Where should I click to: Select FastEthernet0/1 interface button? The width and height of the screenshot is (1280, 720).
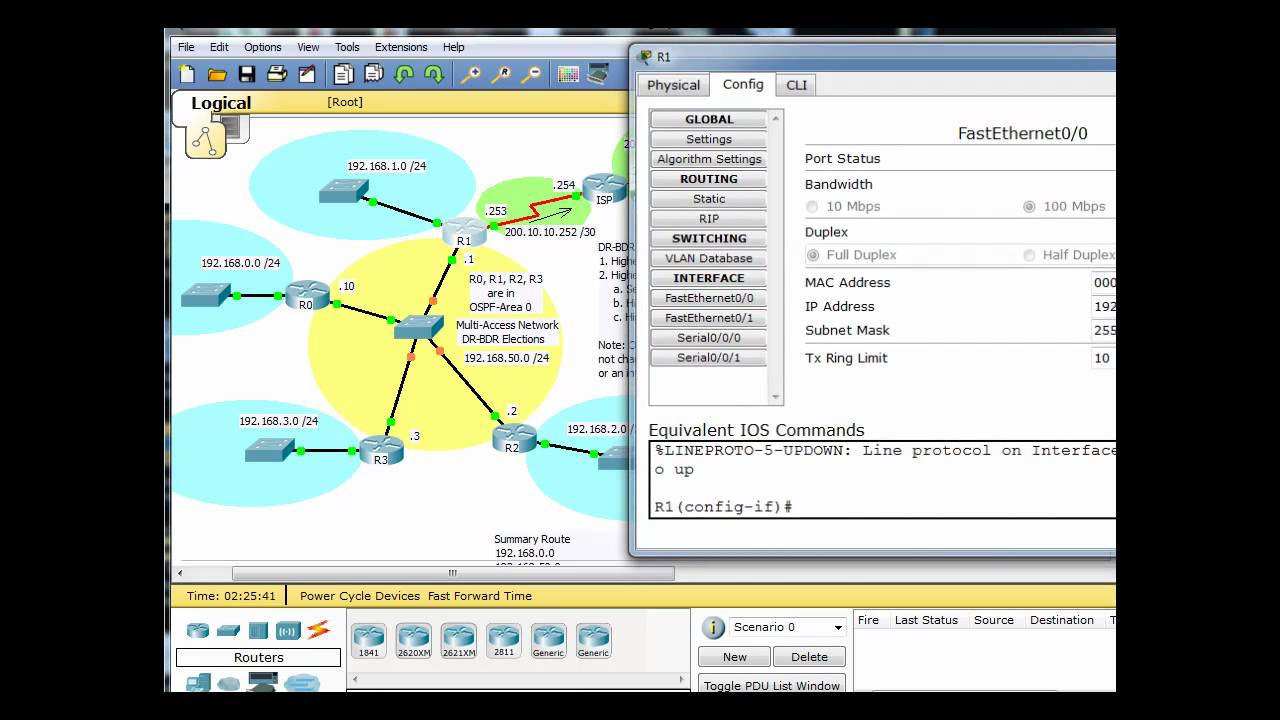pyautogui.click(x=709, y=318)
